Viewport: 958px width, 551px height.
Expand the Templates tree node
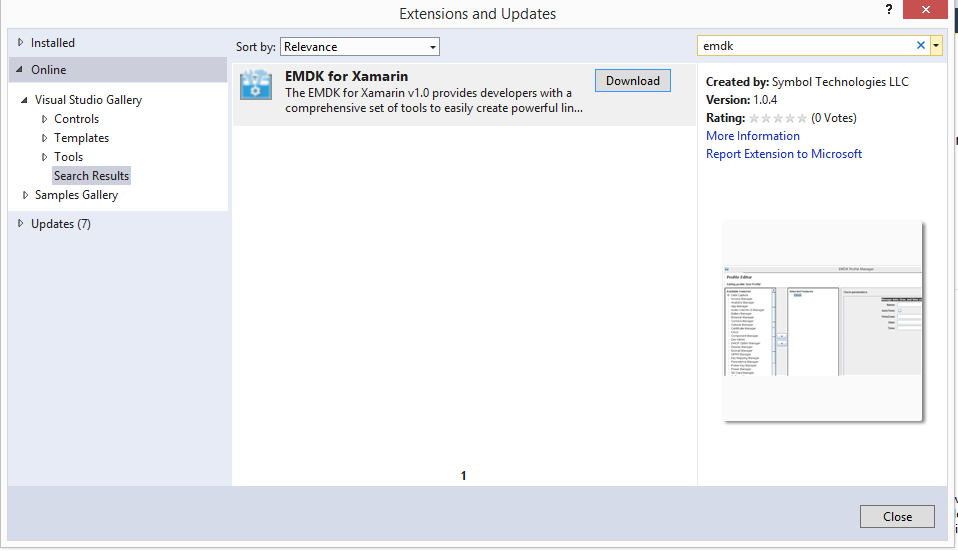pos(44,138)
